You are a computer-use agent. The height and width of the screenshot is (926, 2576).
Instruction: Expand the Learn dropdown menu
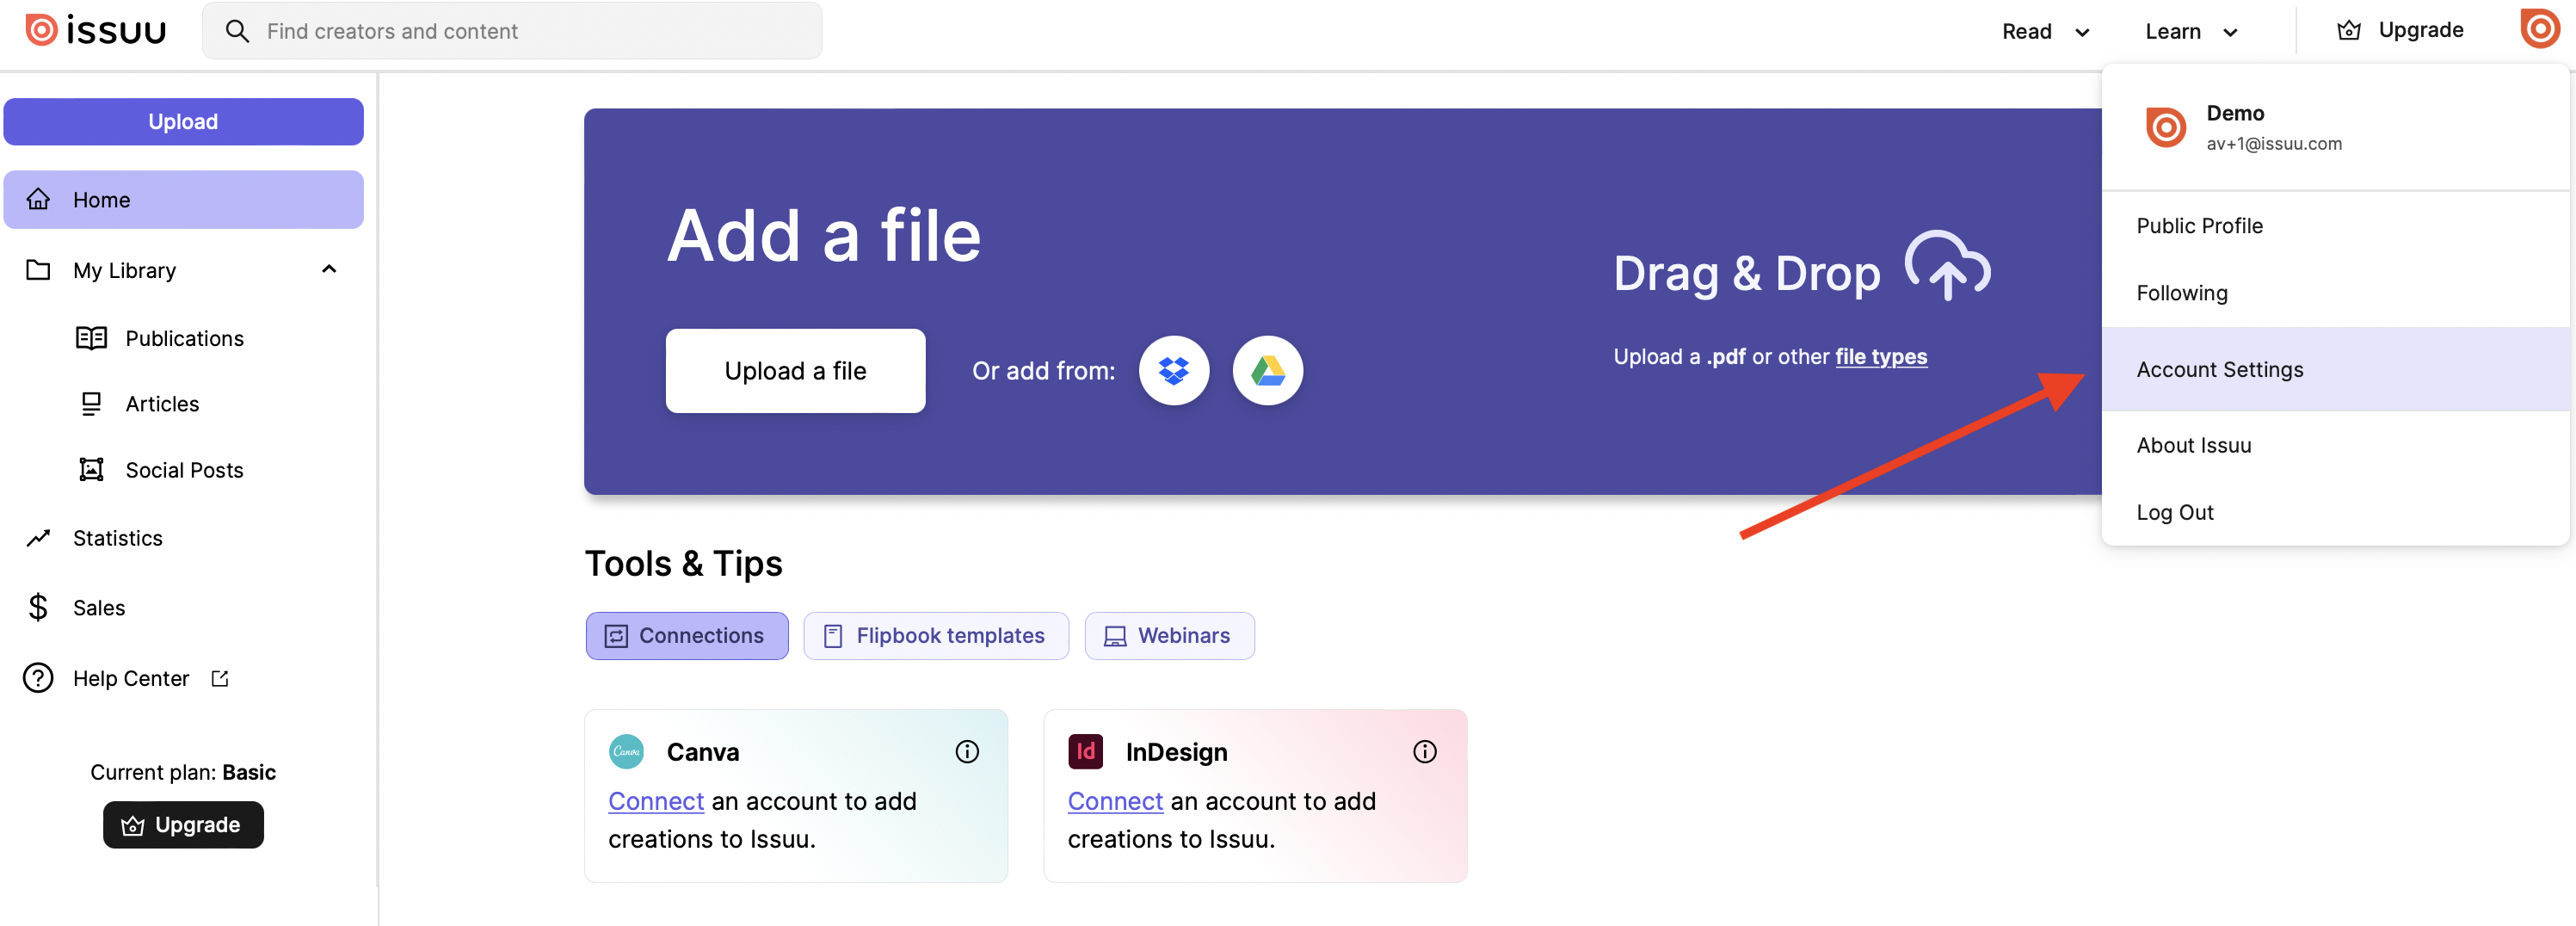[2191, 32]
